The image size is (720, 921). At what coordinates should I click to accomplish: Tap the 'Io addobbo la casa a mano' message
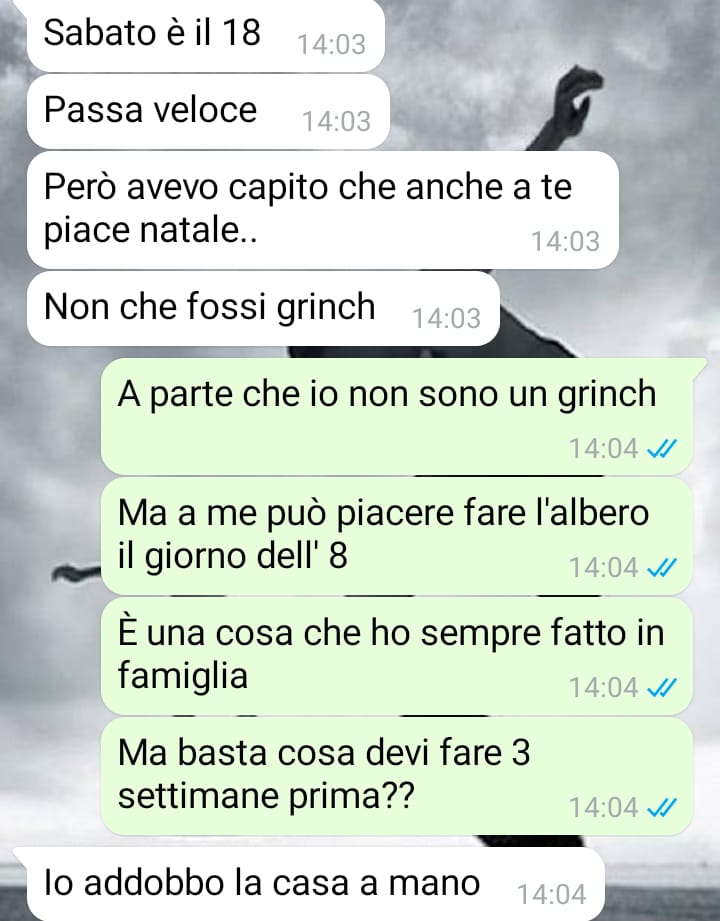point(308,884)
